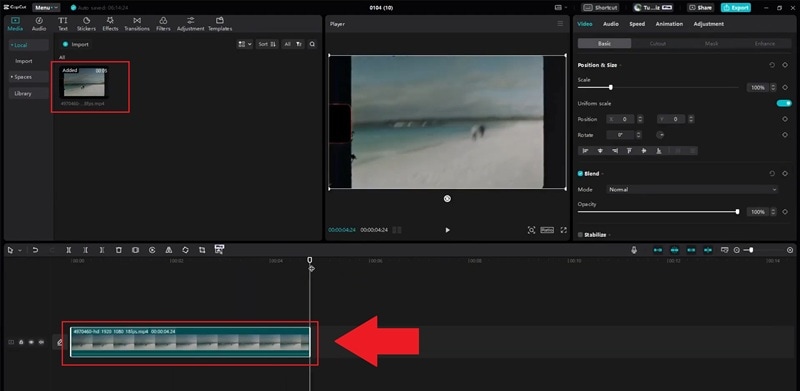The image size is (800, 391).
Task: Enable the Stabilize checkbox
Action: pyautogui.click(x=580, y=235)
